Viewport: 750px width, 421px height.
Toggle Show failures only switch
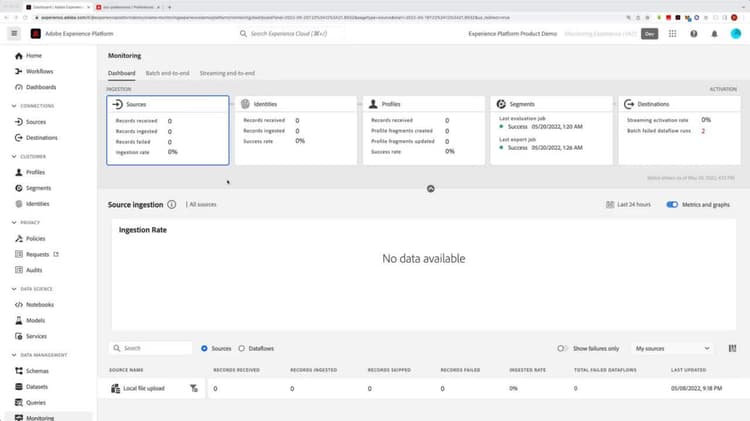click(x=562, y=348)
